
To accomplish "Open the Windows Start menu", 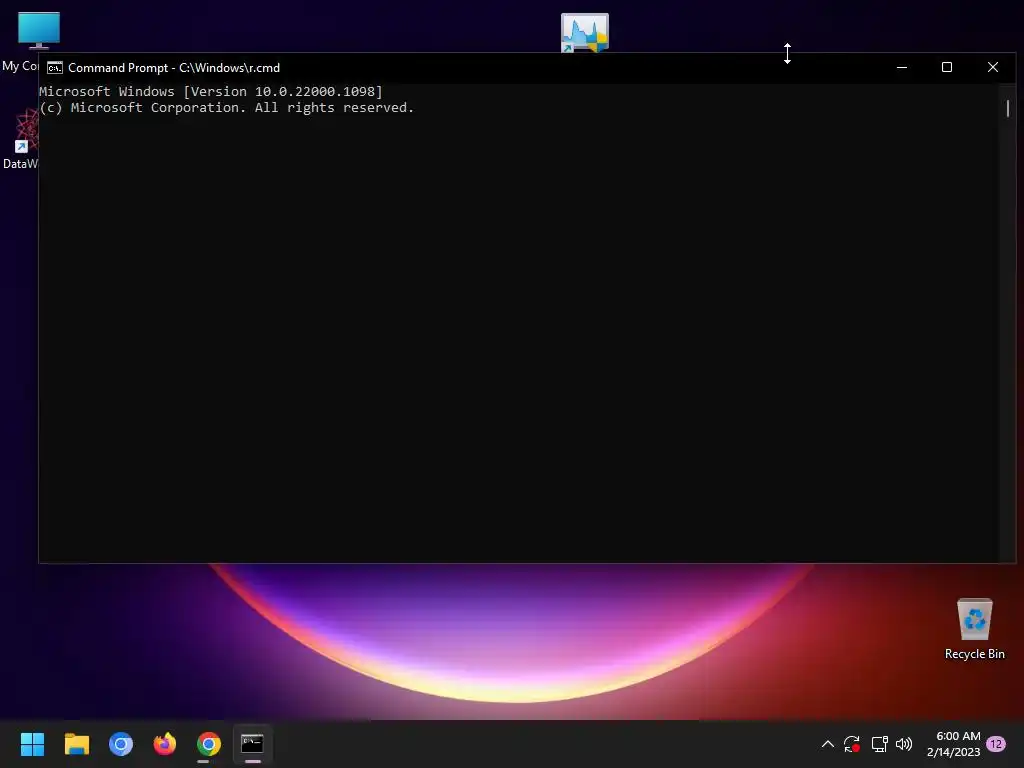I will [x=32, y=744].
